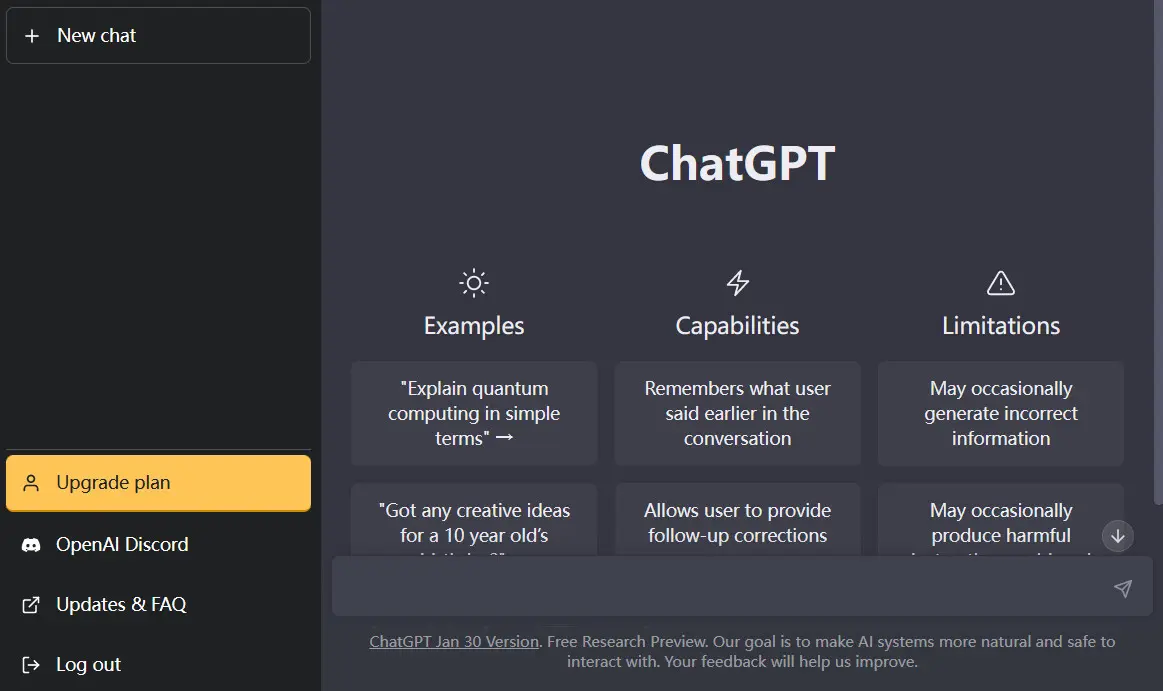Click the log out arrow icon
The width and height of the screenshot is (1163, 691).
(31, 665)
